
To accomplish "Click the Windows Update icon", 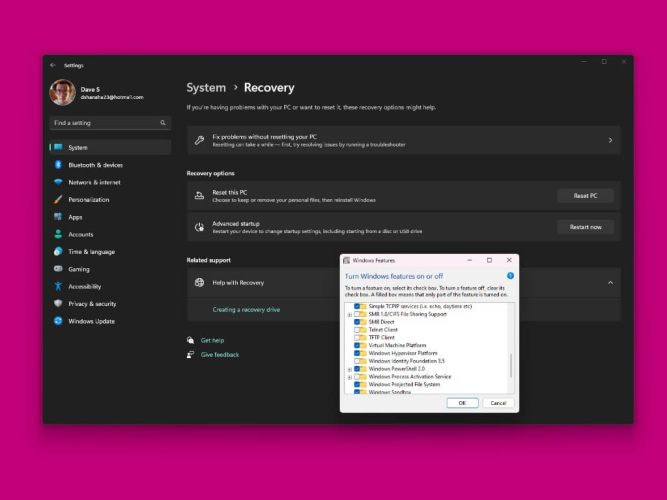I will pos(58,321).
